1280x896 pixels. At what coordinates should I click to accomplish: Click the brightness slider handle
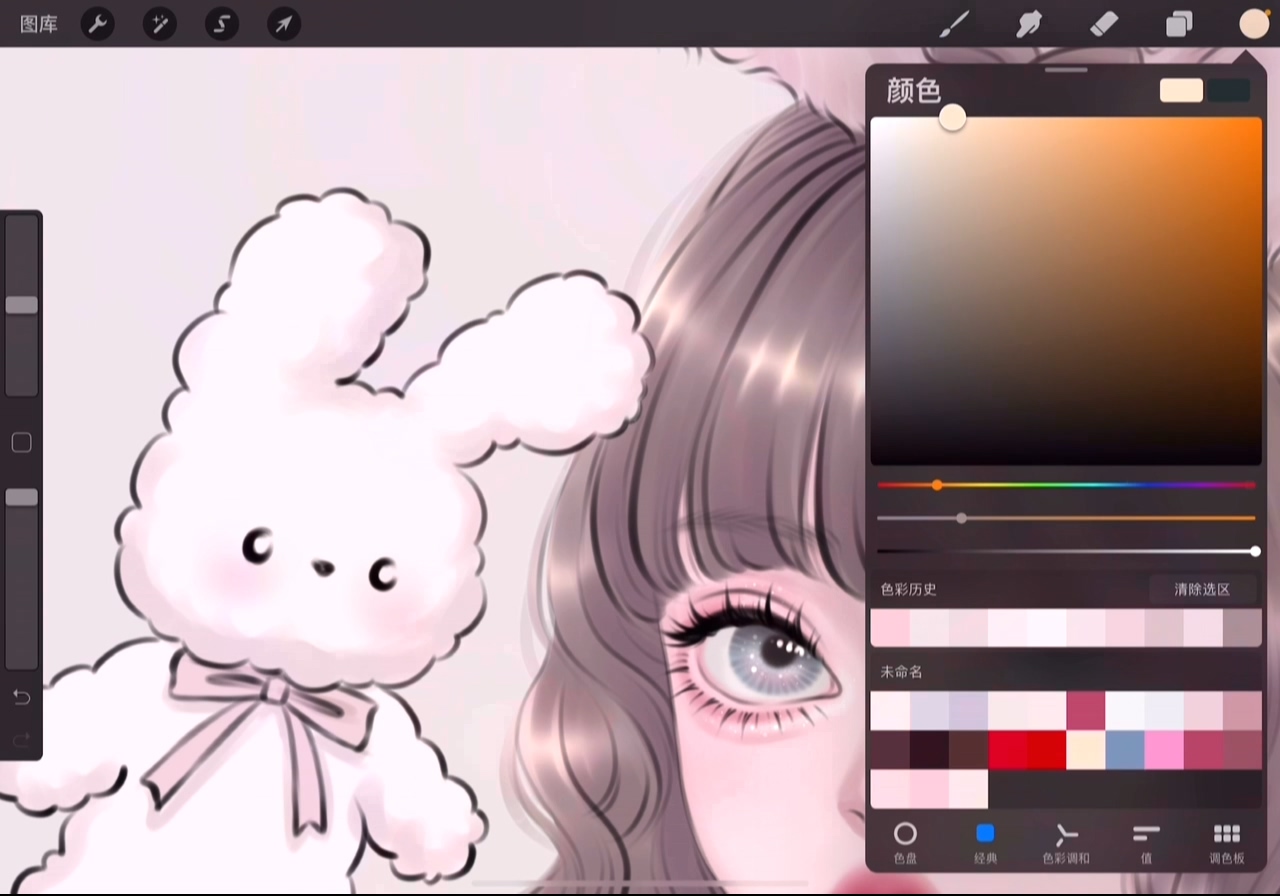1255,551
